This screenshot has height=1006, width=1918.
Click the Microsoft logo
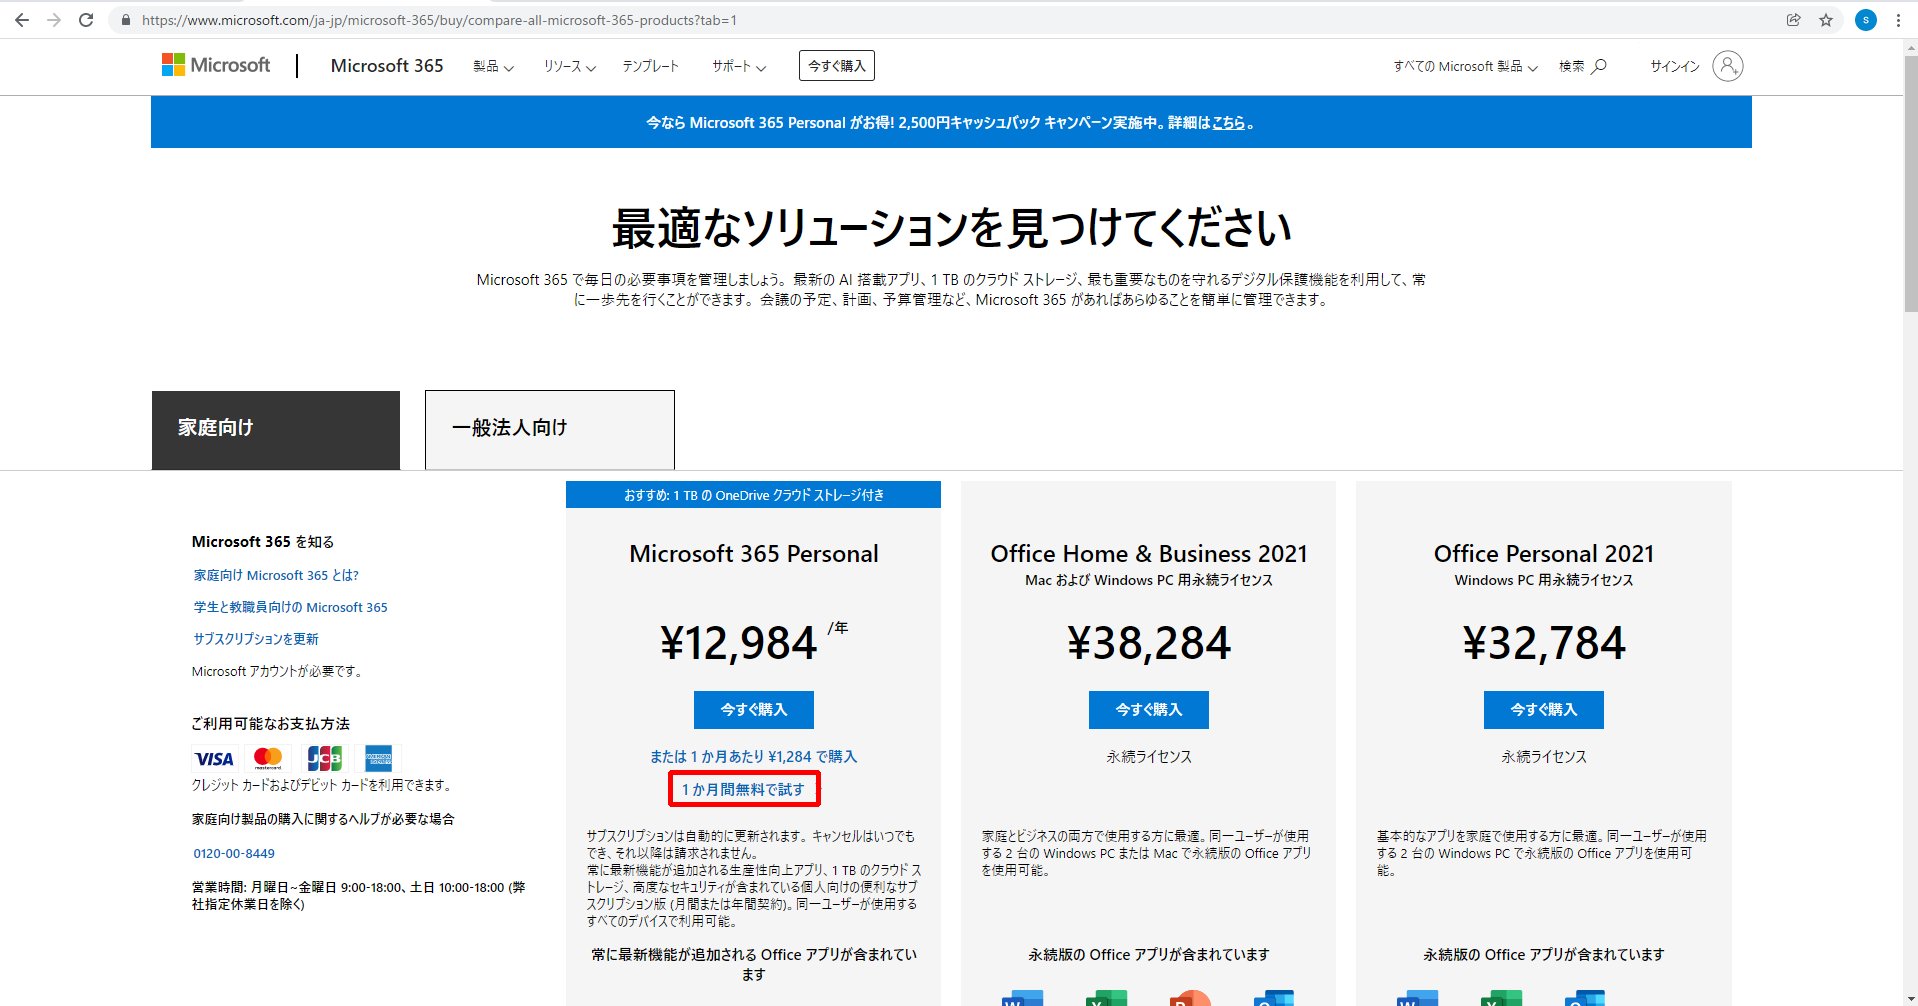(216, 65)
